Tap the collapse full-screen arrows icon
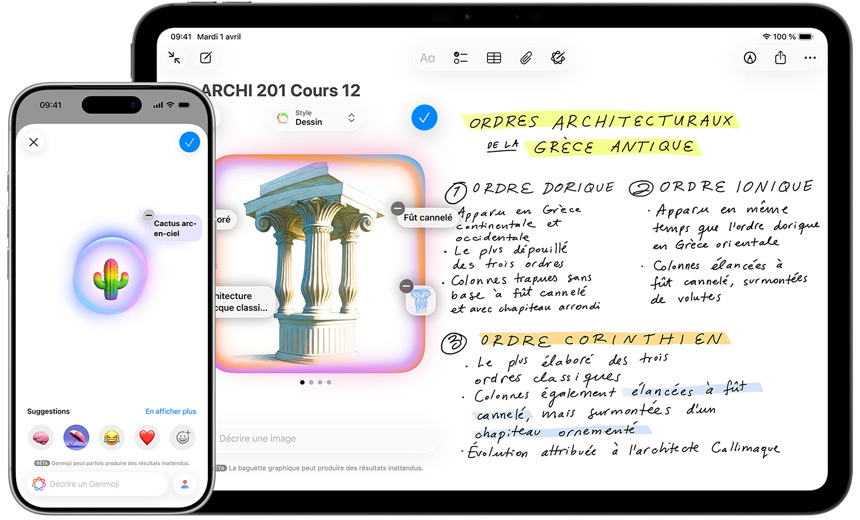860x520 pixels. click(175, 58)
